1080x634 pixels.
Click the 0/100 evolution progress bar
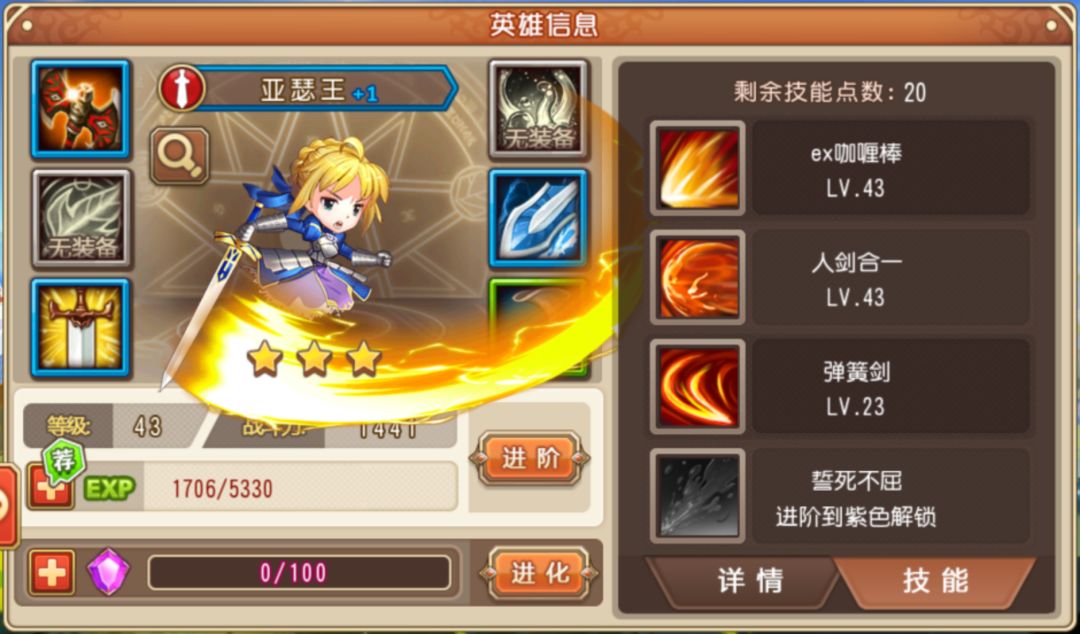coord(300,573)
